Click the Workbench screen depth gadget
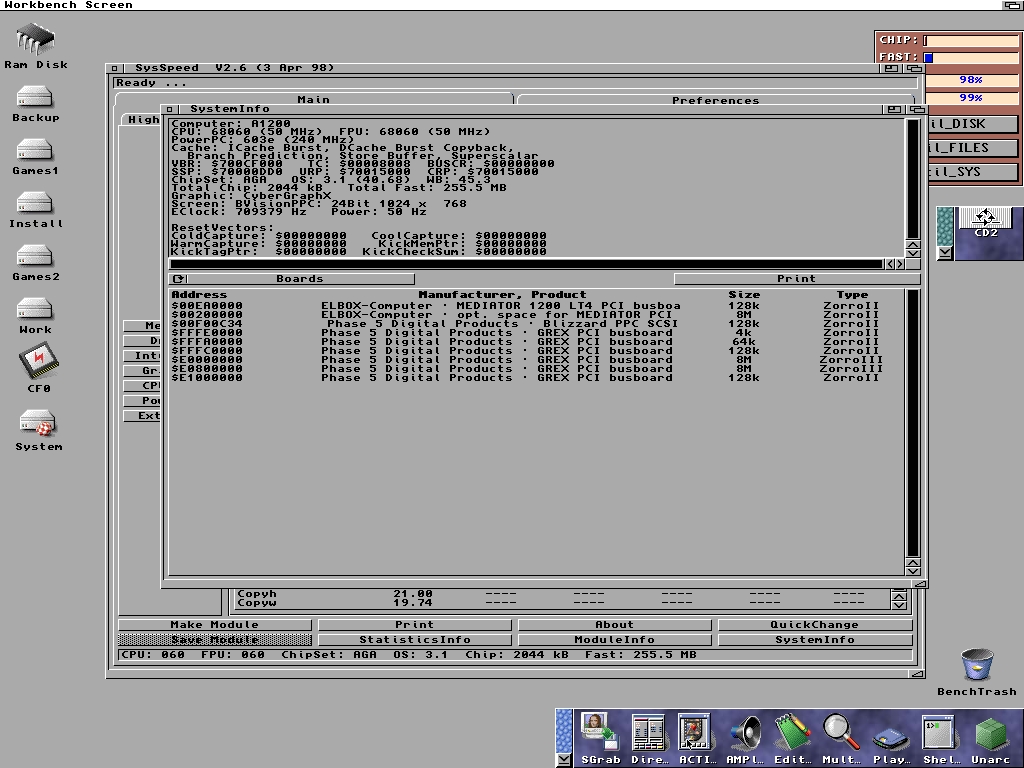The image size is (1024, 768). tap(1012, 5)
